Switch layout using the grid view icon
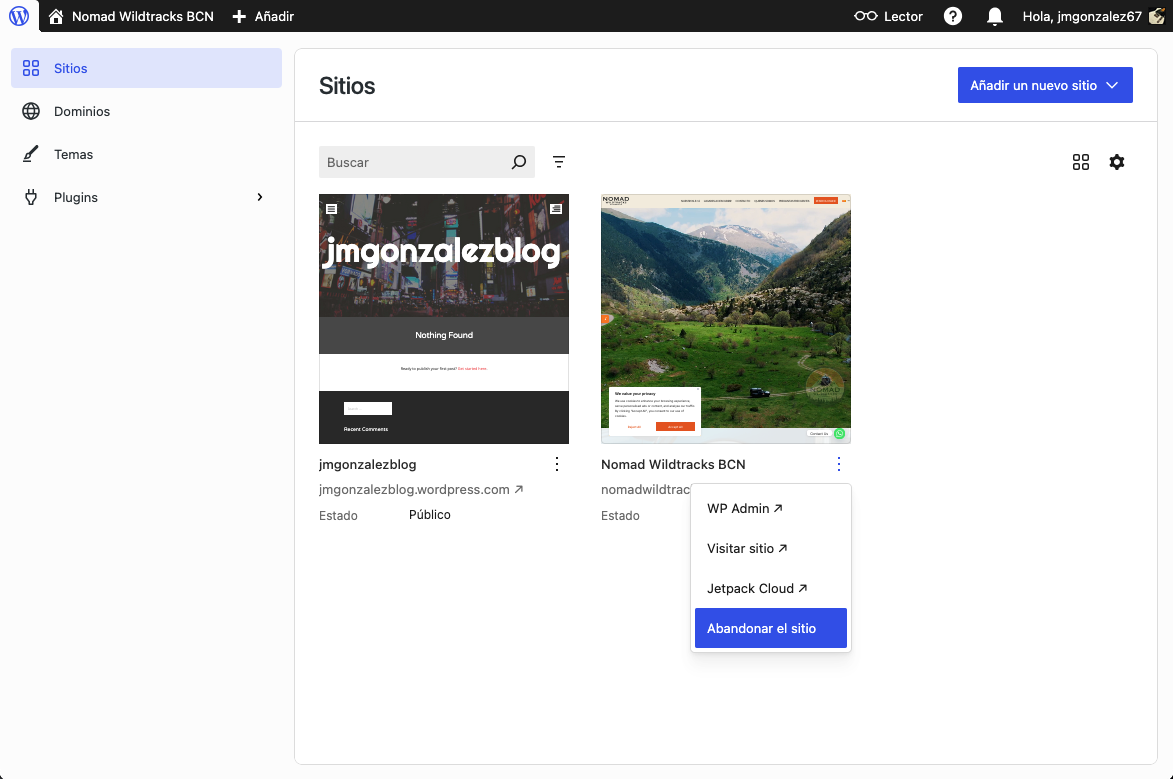The height and width of the screenshot is (779, 1173). pos(1080,162)
